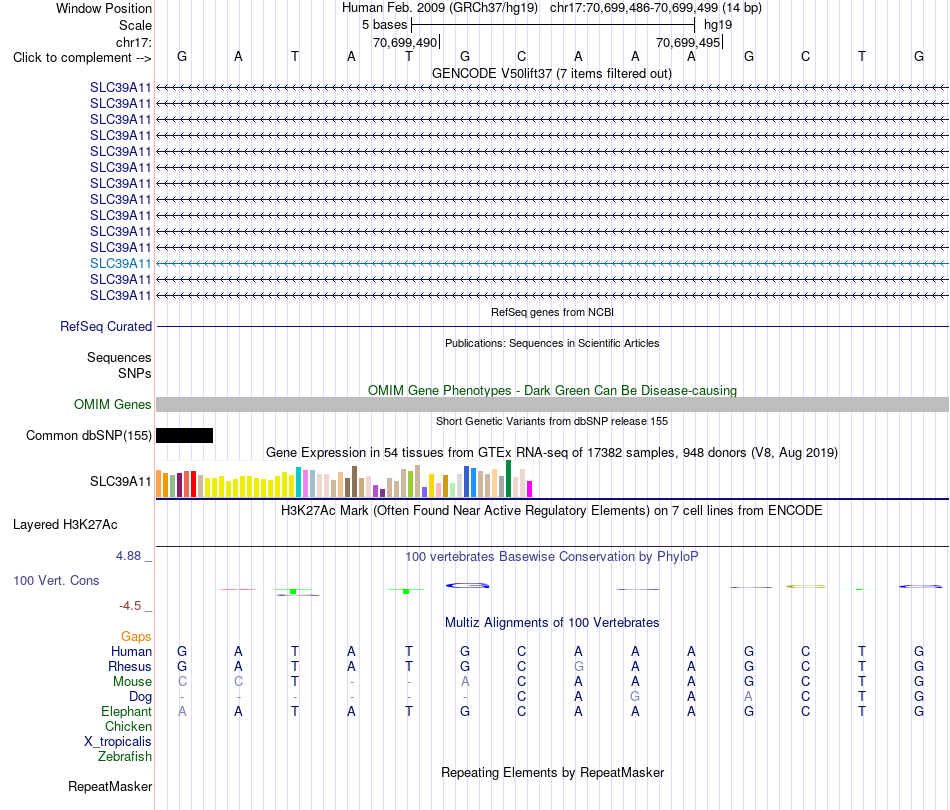Click the RepeatMasker track label
This screenshot has height=810, width=950.
click(x=110, y=786)
